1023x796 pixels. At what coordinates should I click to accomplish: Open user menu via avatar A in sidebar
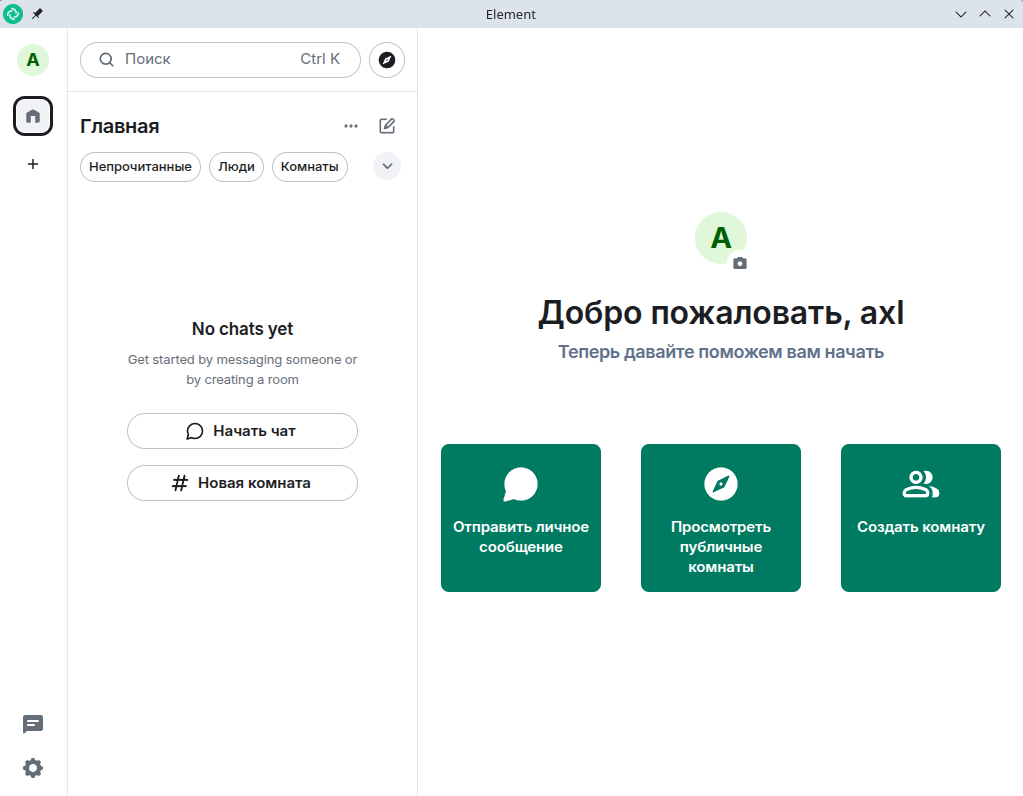[x=33, y=60]
